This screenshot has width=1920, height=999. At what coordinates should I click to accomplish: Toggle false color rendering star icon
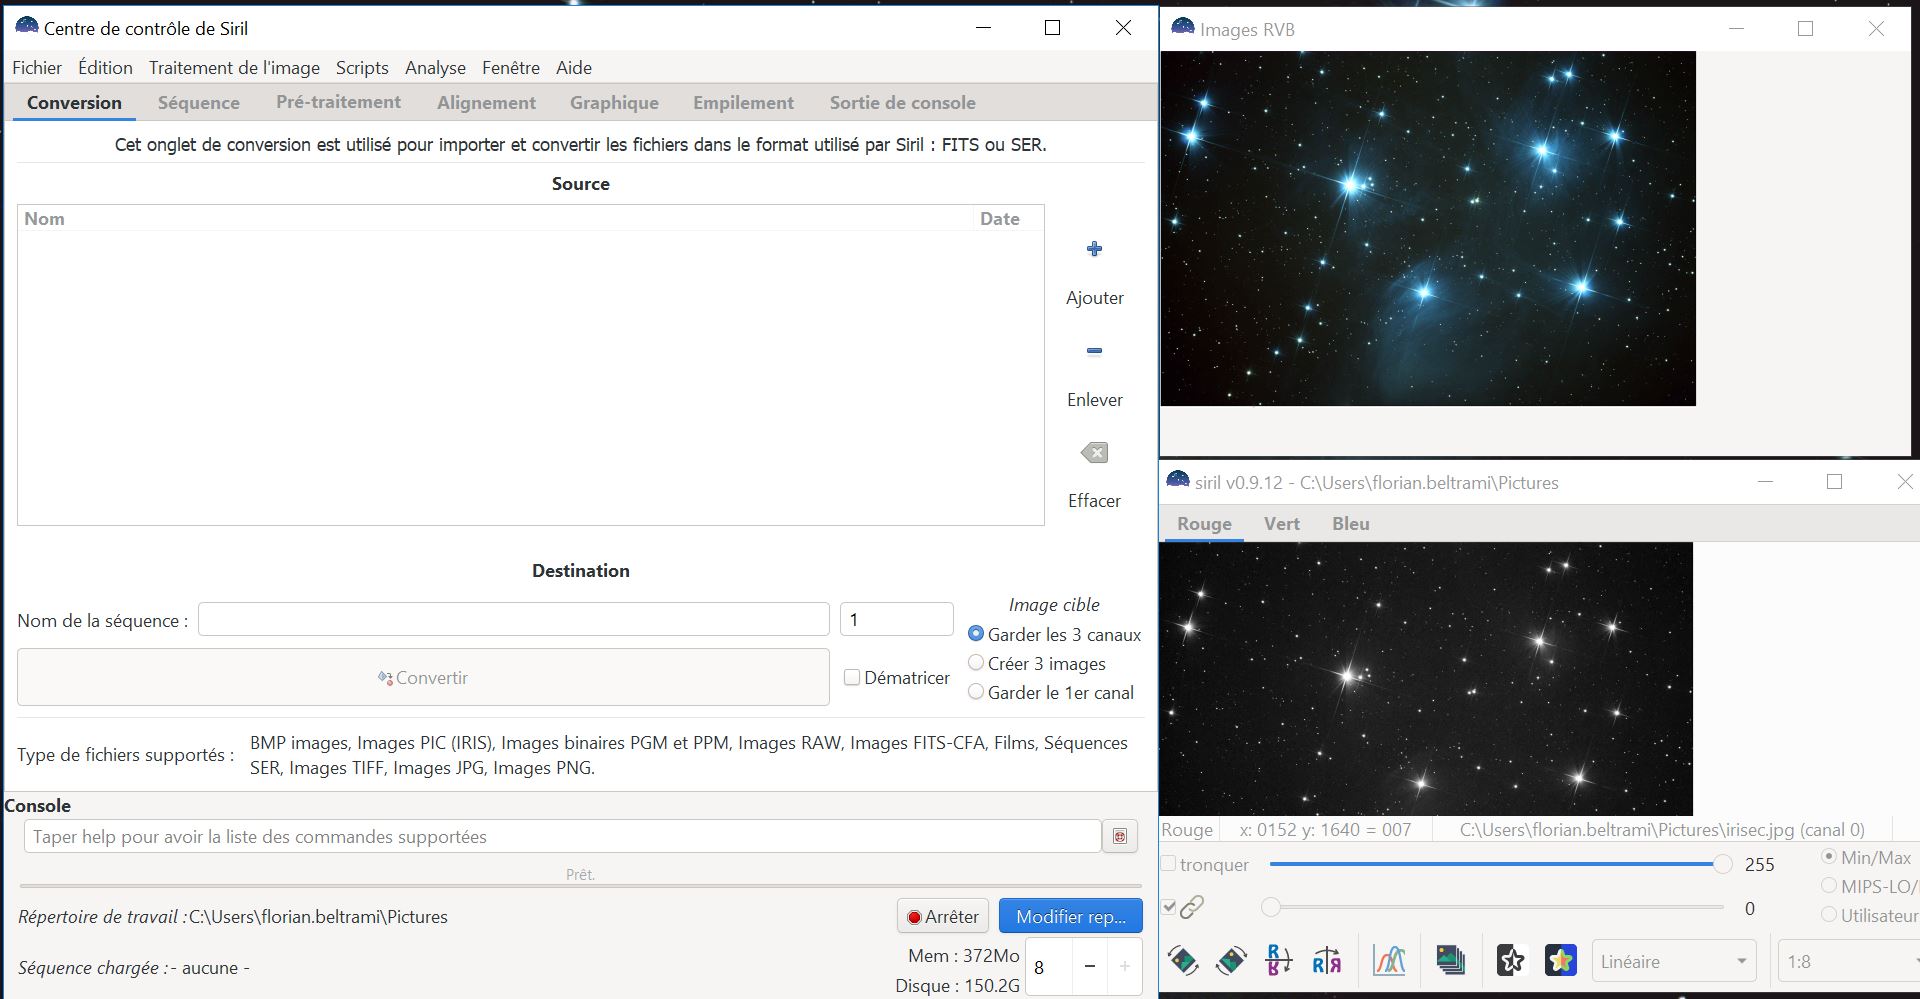[1560, 961]
